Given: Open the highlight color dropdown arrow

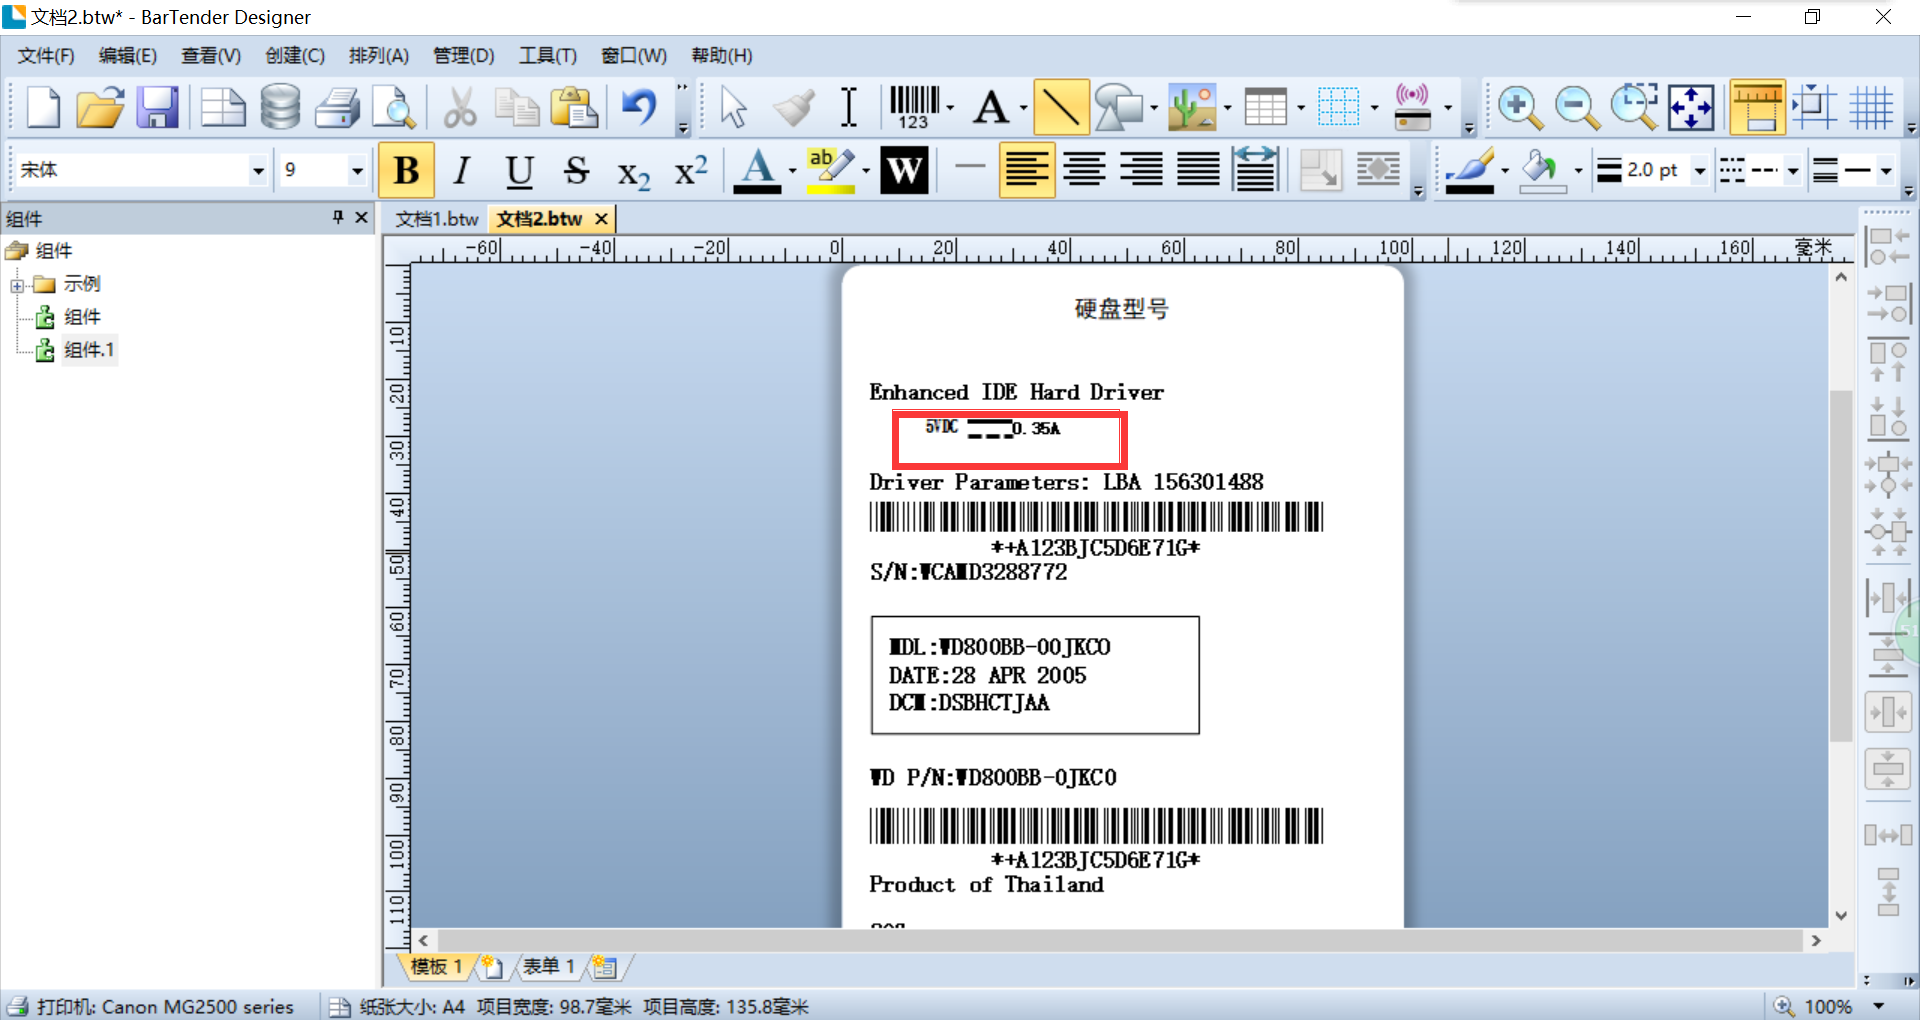Looking at the screenshot, I should point(866,171).
